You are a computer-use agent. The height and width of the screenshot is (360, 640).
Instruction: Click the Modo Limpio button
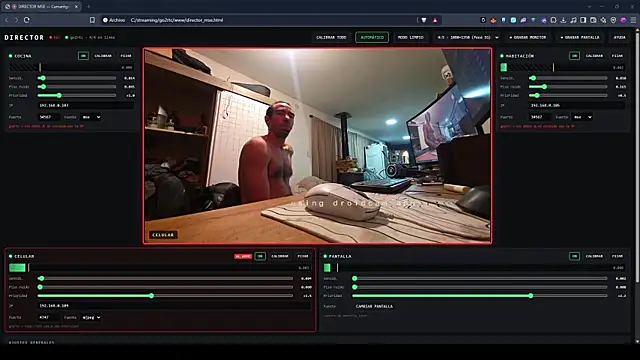[x=411, y=37]
